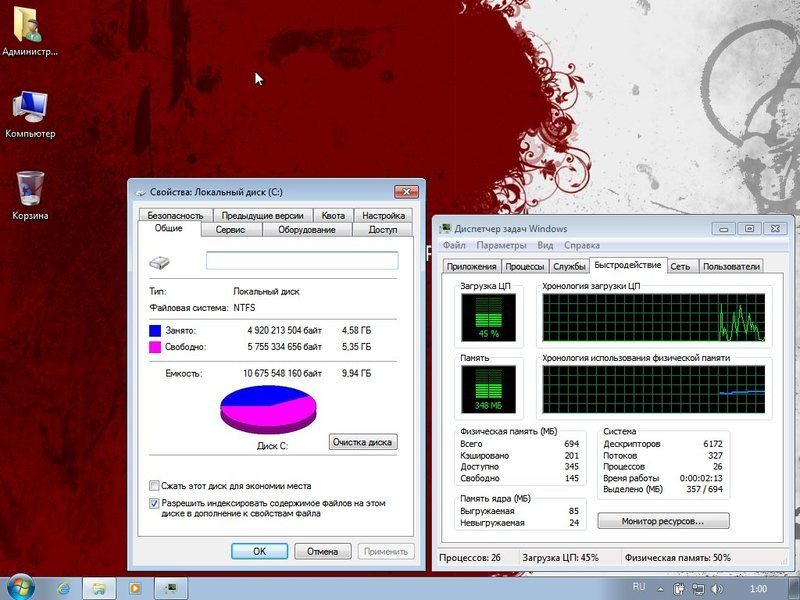The height and width of the screenshot is (600, 800).
Task: Click the disk label input field
Action: 302,261
